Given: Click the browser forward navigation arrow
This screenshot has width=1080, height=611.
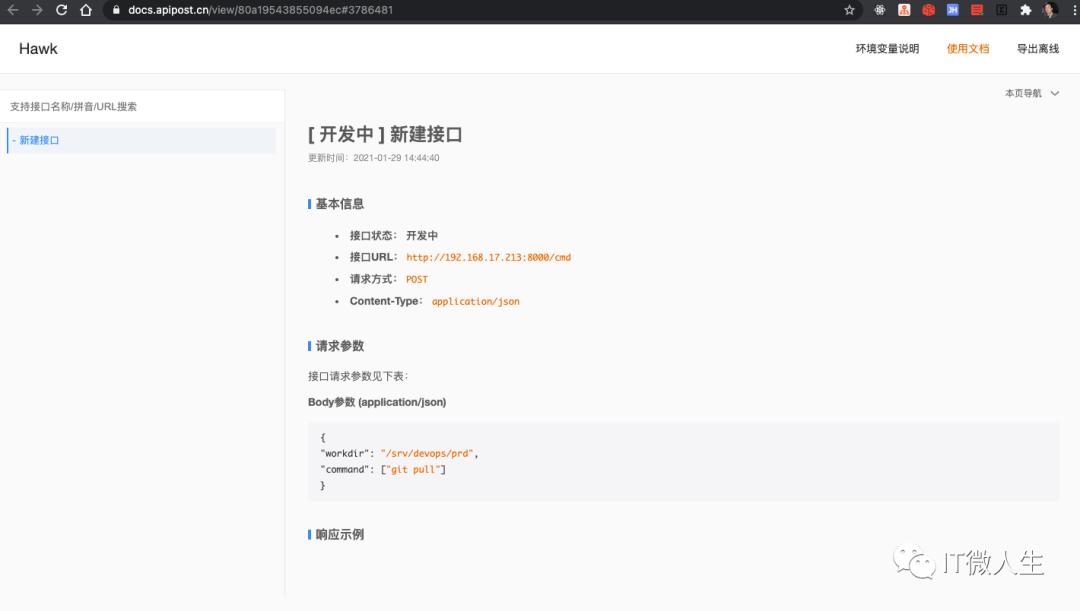Looking at the screenshot, I should point(38,11).
